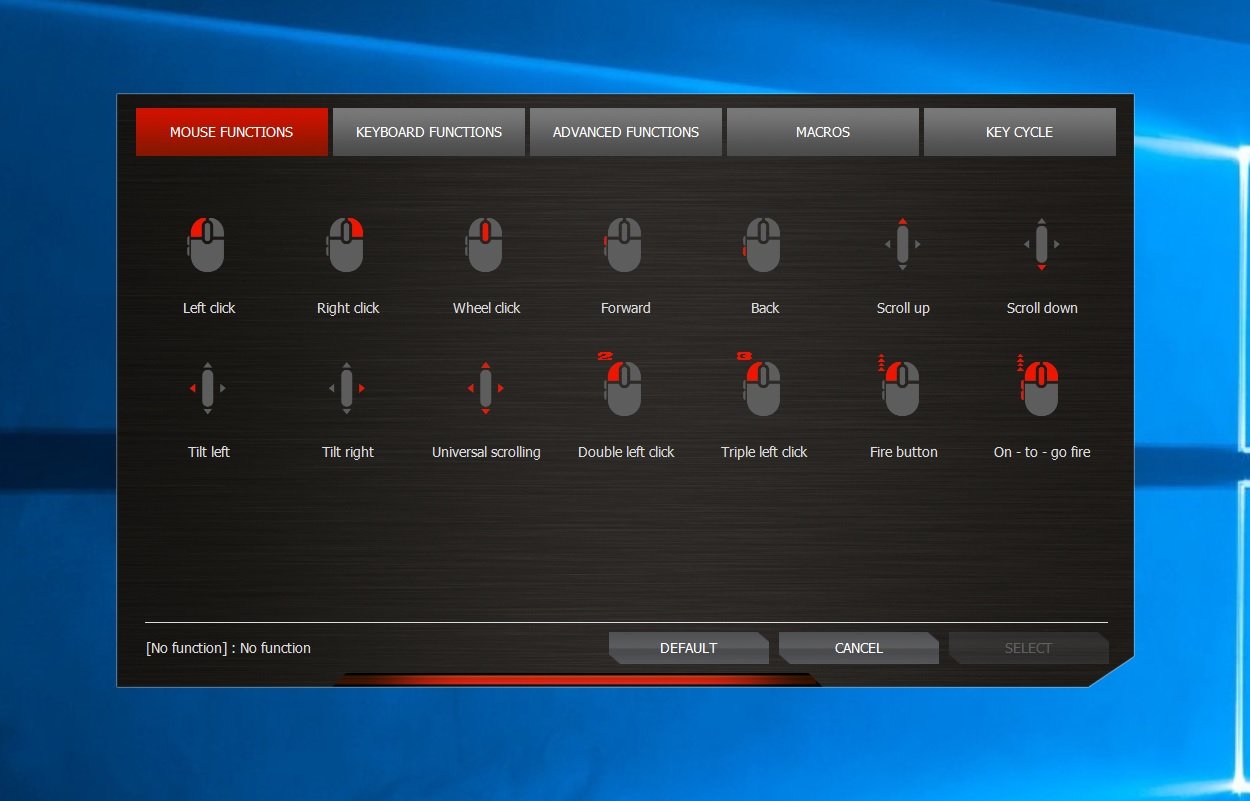Choose the Double left click icon
The image size is (1250, 801).
point(621,384)
